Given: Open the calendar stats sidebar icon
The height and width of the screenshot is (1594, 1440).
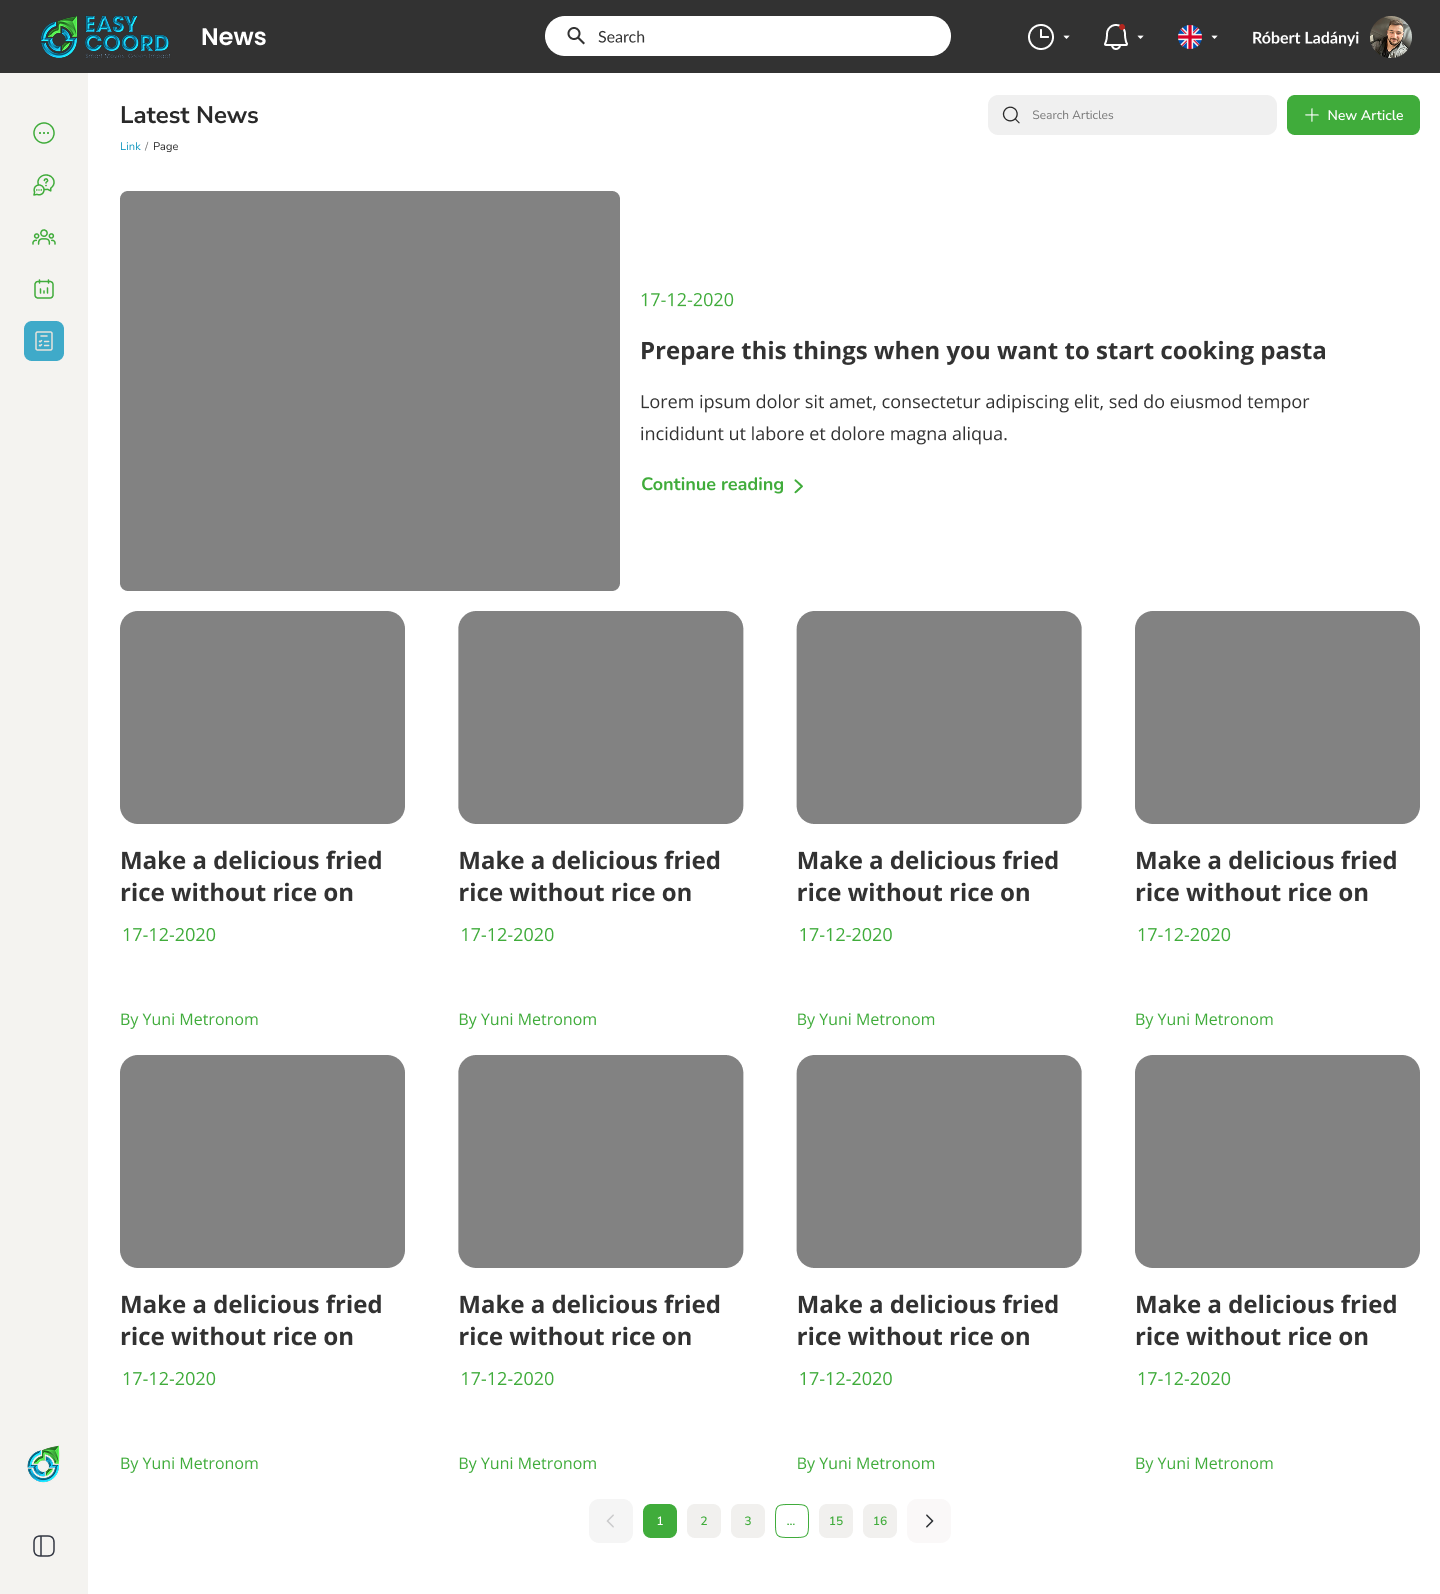Looking at the screenshot, I should (x=44, y=289).
